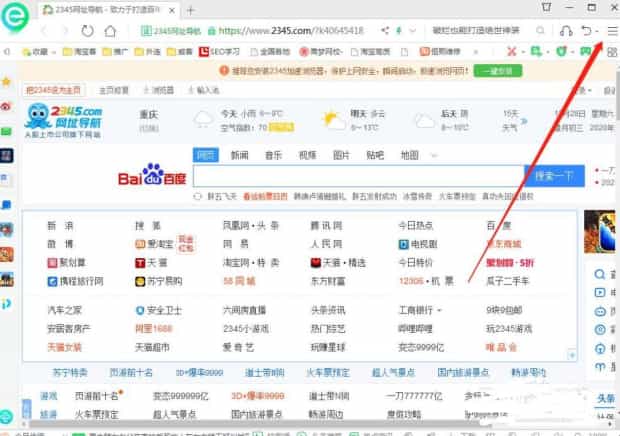Expand the 15天天气 forecast arrow
620x436 pixels.
tap(524, 121)
